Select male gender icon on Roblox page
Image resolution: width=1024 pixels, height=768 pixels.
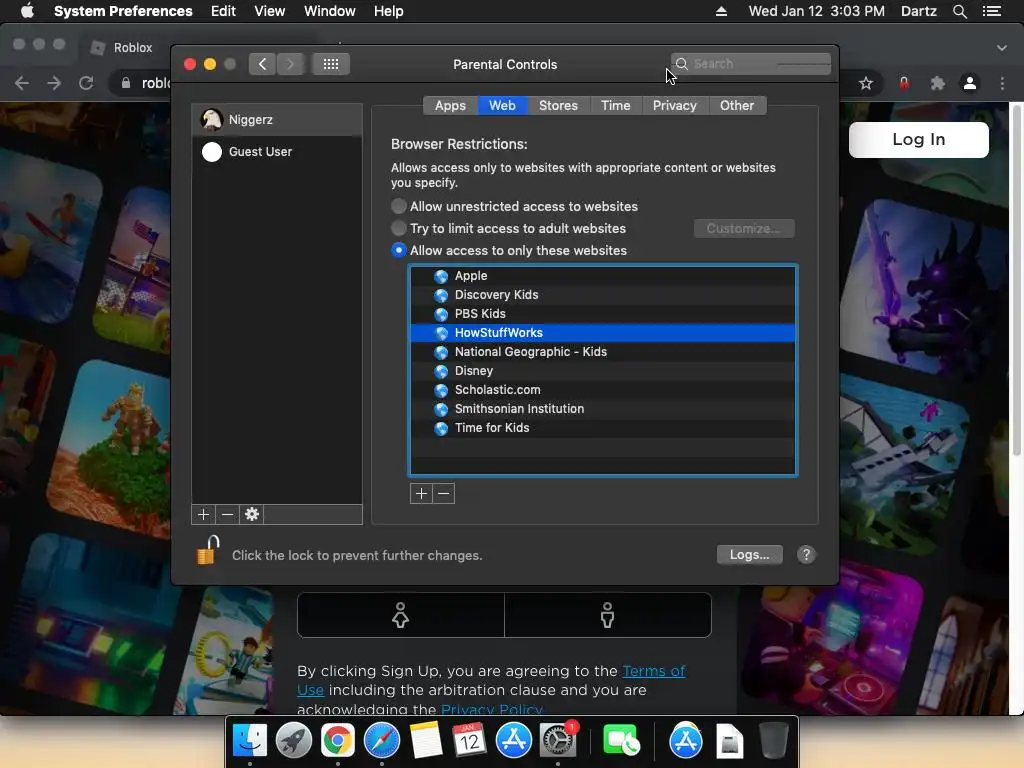tap(607, 615)
